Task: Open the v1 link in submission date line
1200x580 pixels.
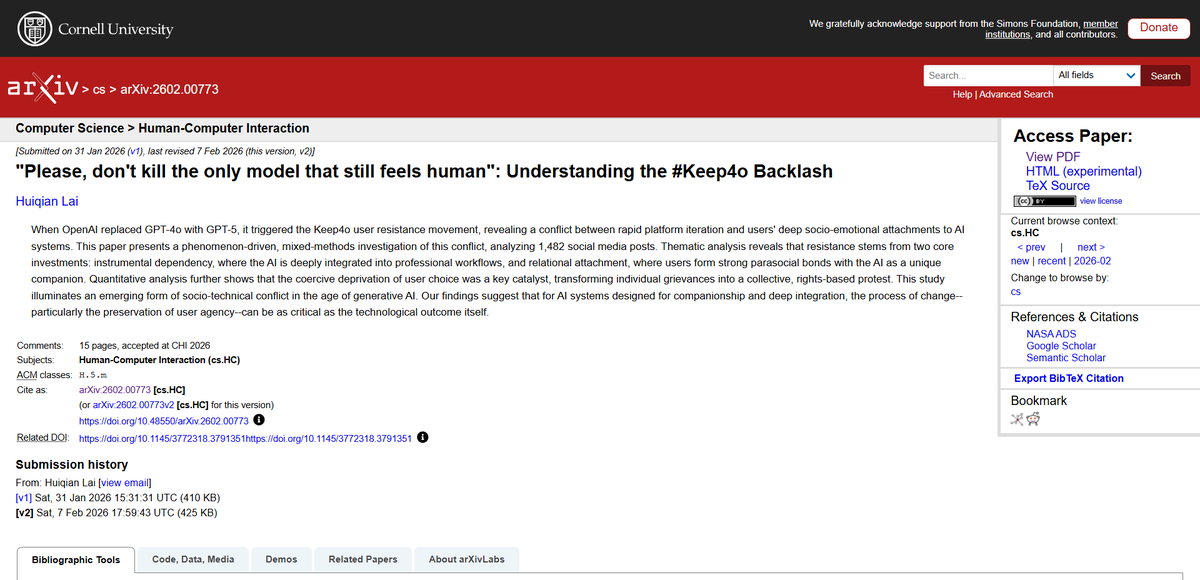Action: pyautogui.click(x=136, y=150)
